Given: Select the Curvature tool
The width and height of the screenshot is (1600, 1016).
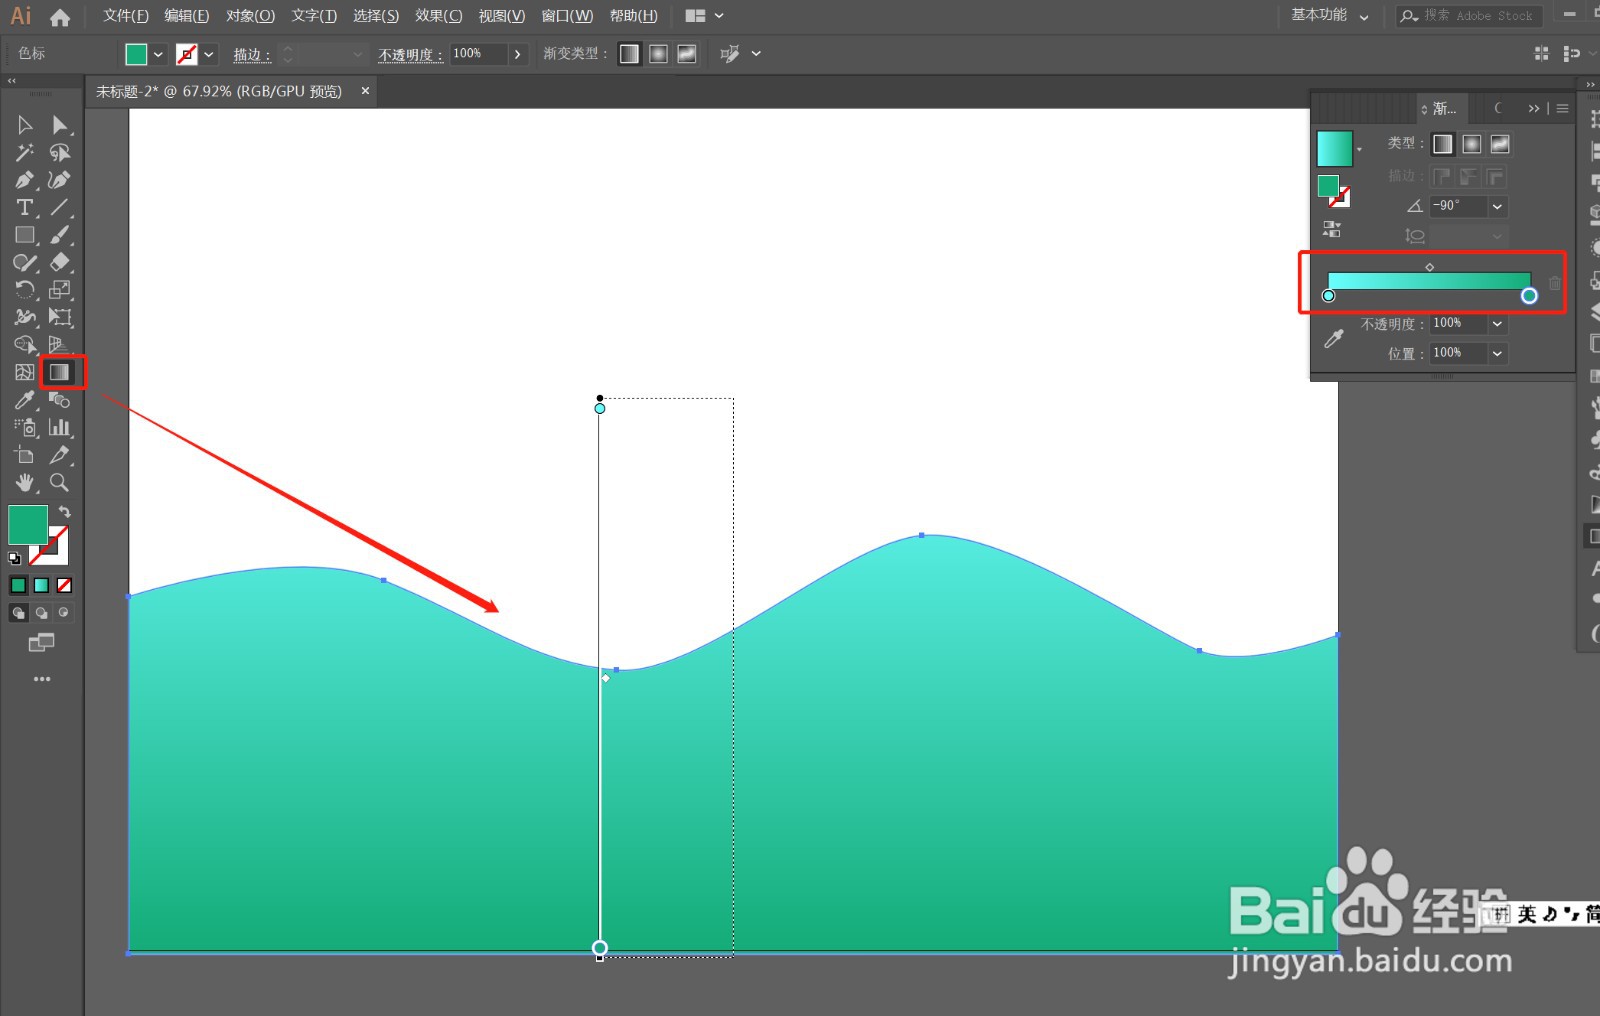Looking at the screenshot, I should (60, 180).
